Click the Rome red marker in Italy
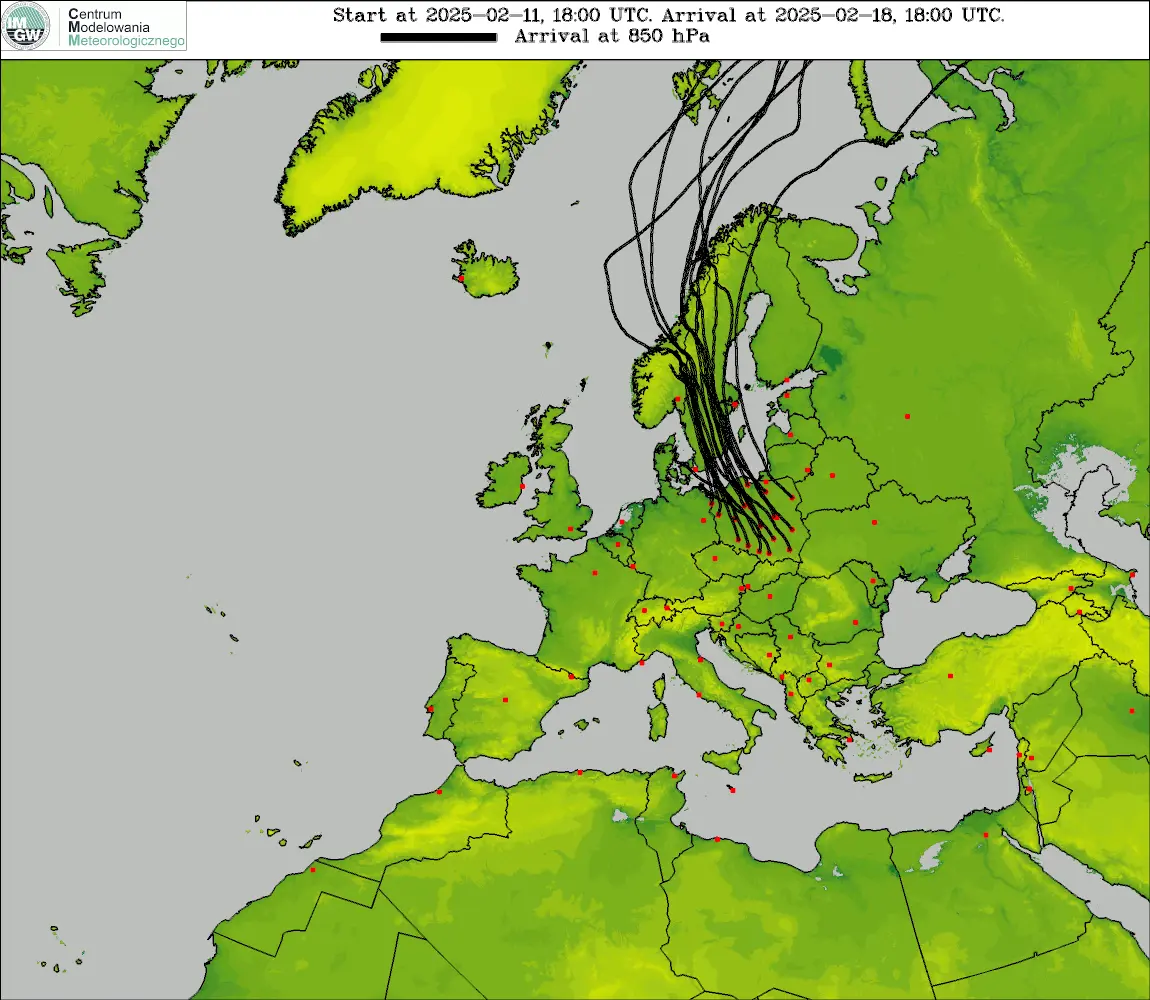This screenshot has height=1000, width=1150. (x=698, y=695)
